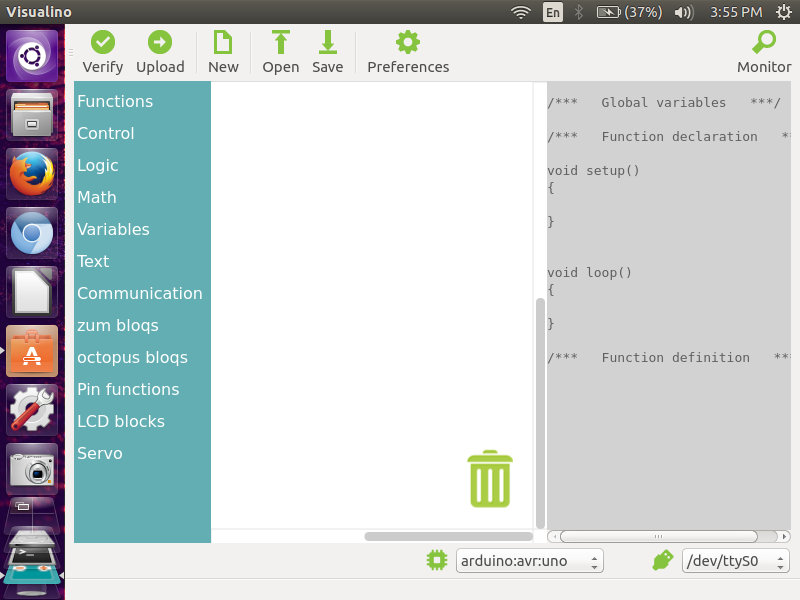Click the code panel horizontal scrollbar thumb
The height and width of the screenshot is (600, 800).
[659, 536]
